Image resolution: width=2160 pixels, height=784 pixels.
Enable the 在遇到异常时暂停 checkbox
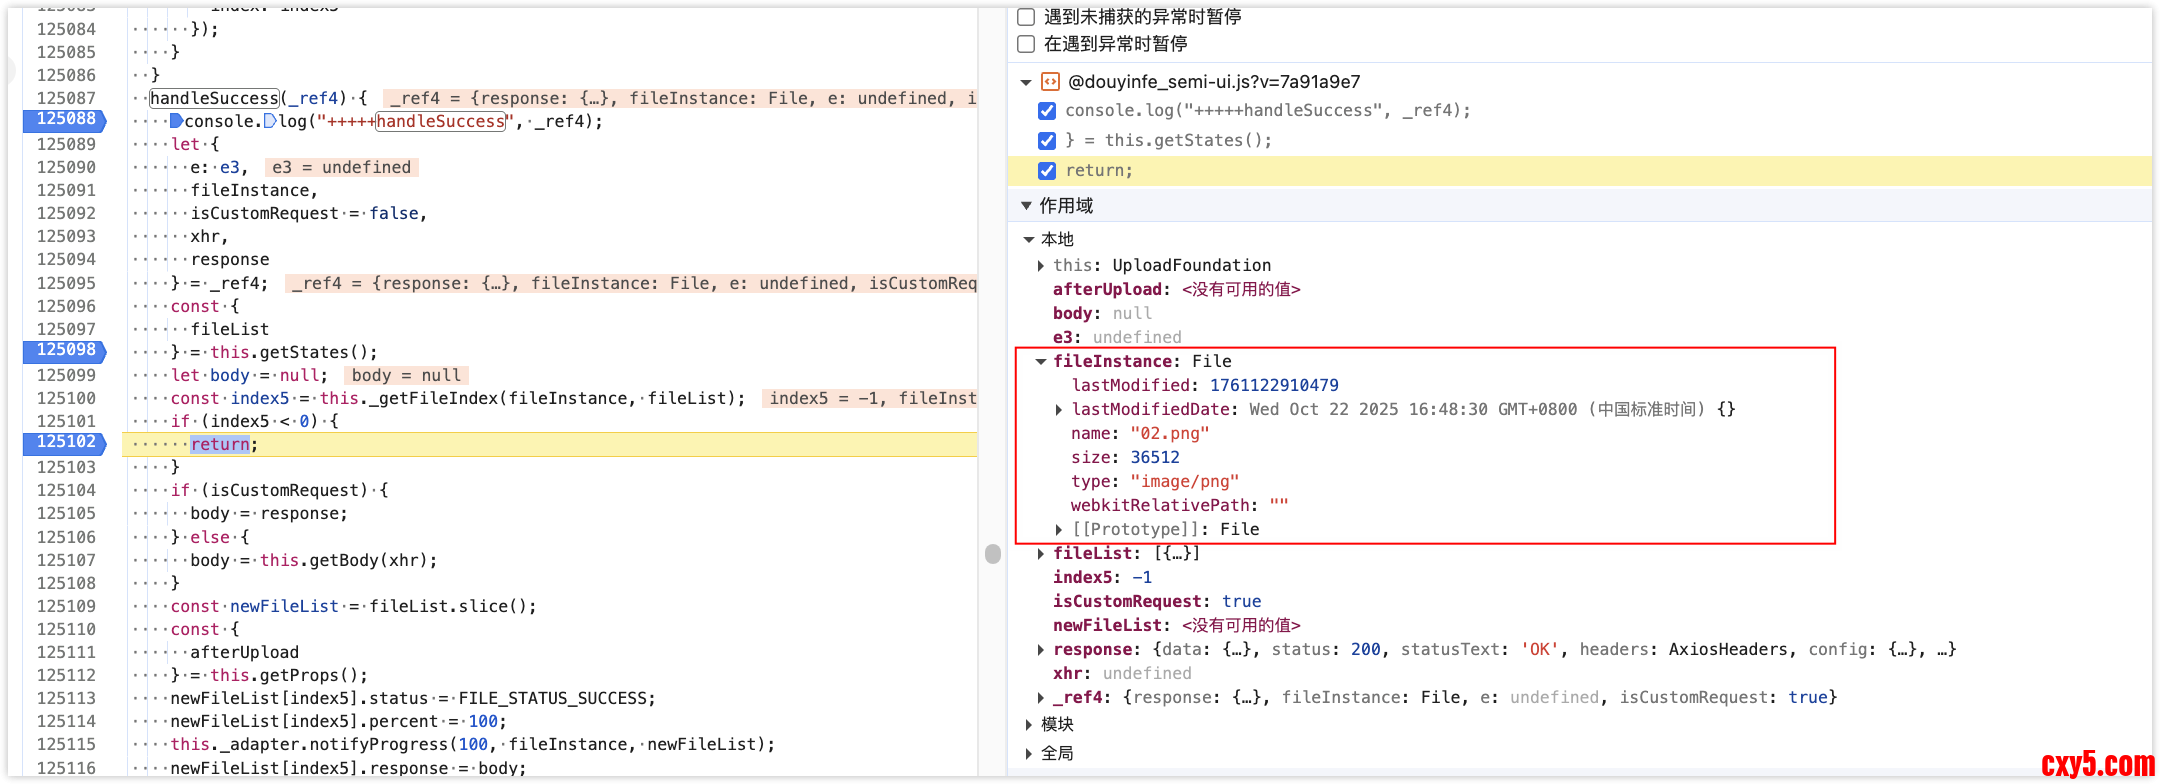pos(1026,44)
